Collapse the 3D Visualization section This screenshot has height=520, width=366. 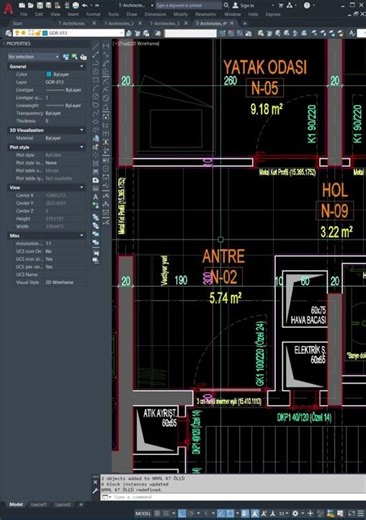click(82, 130)
